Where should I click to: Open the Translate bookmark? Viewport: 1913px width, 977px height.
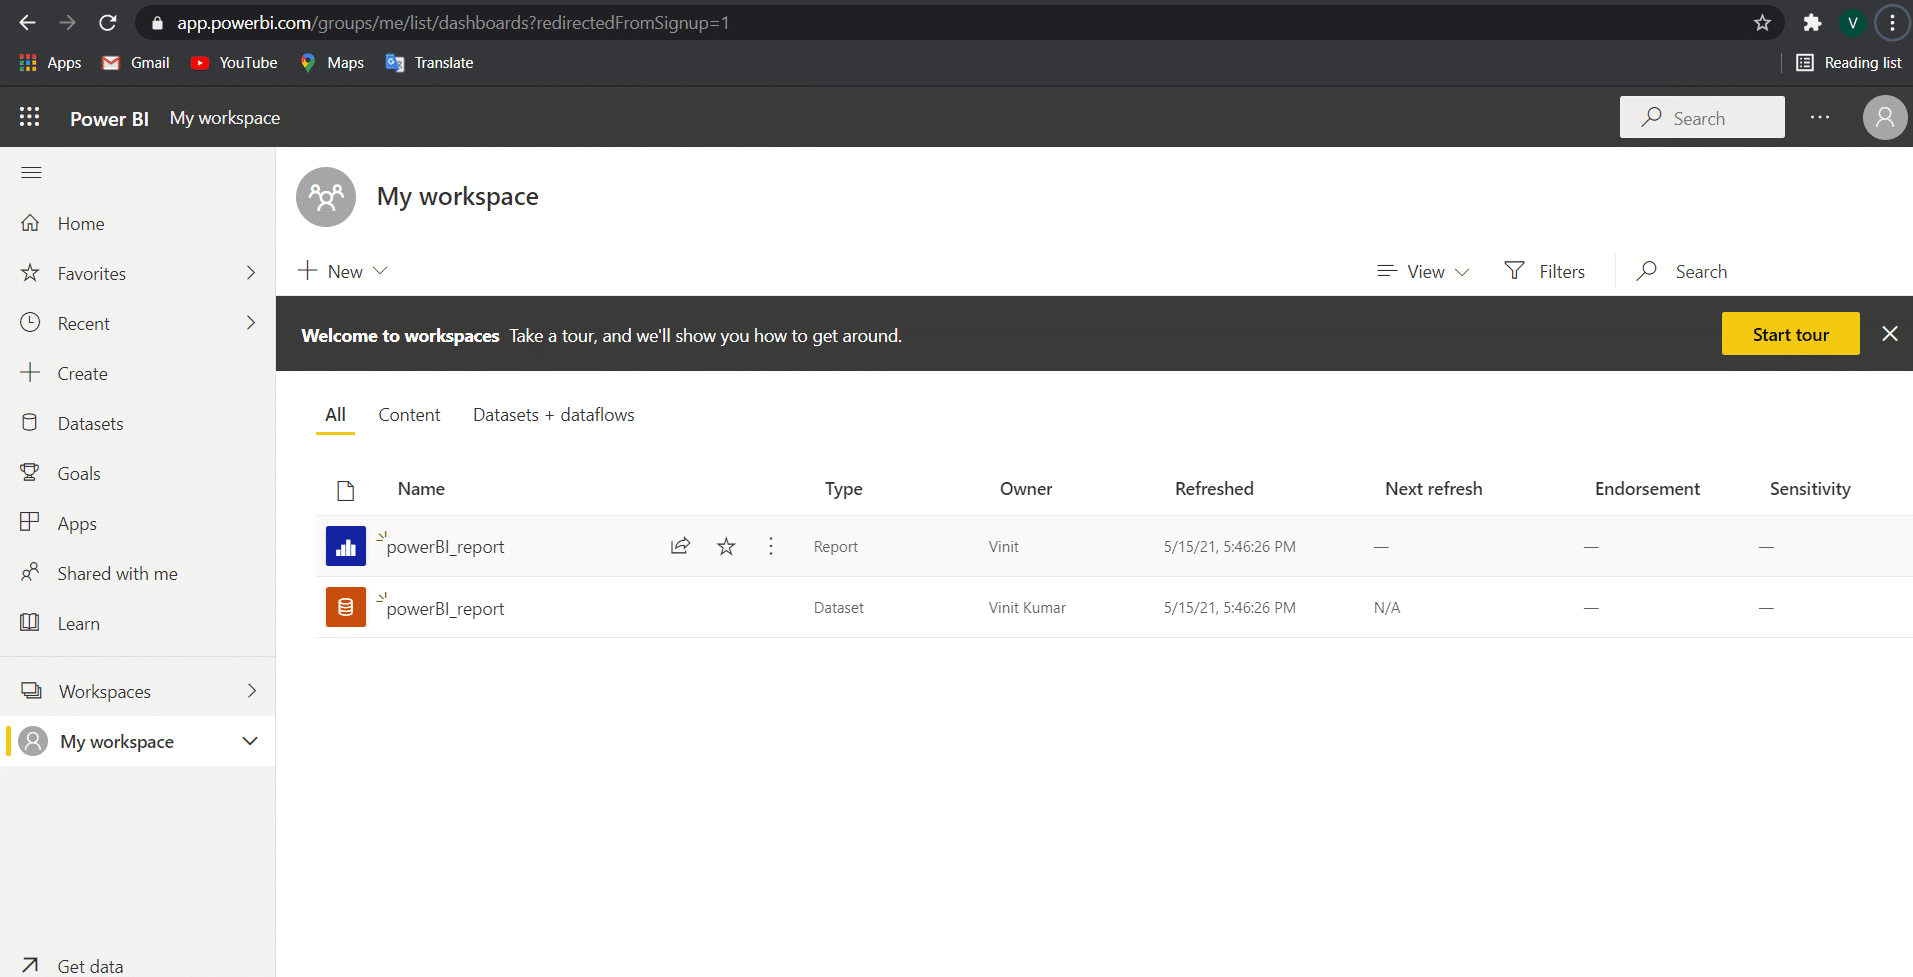point(430,63)
